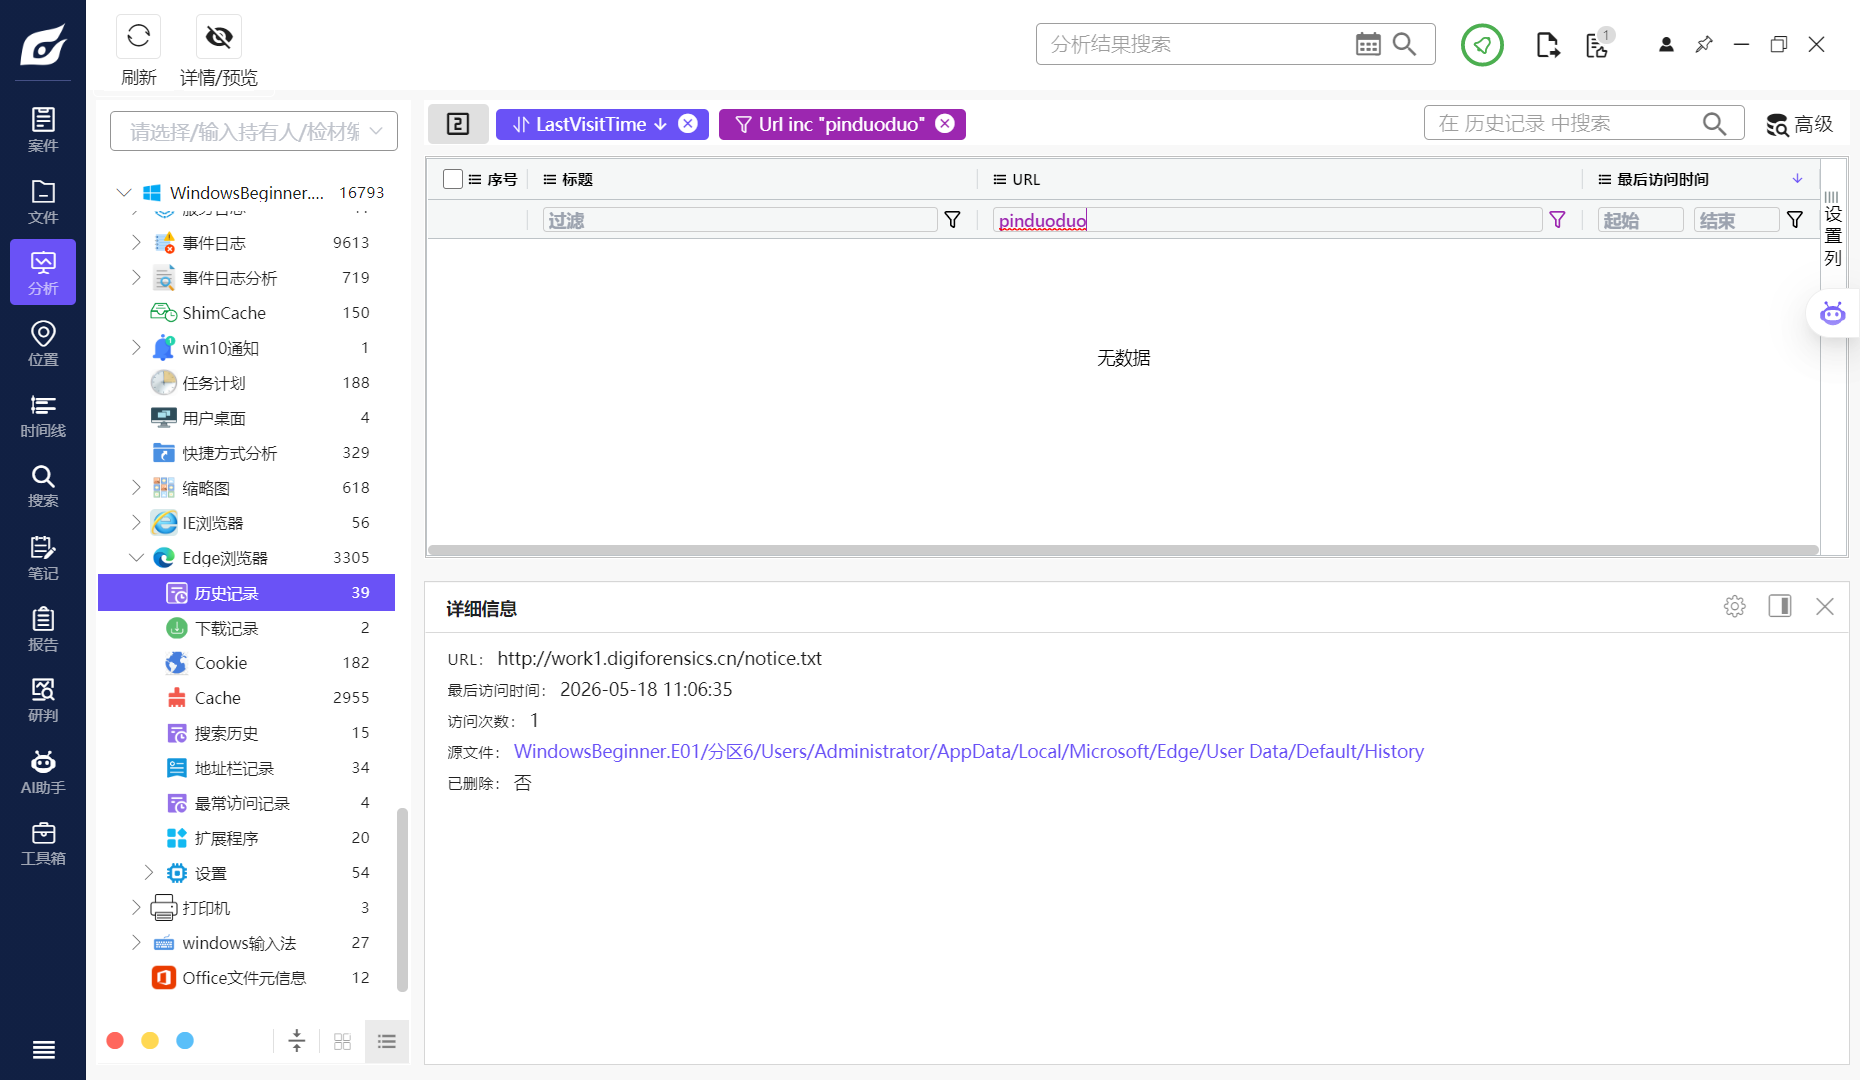Expand the 事件日志 tree node

click(x=136, y=242)
